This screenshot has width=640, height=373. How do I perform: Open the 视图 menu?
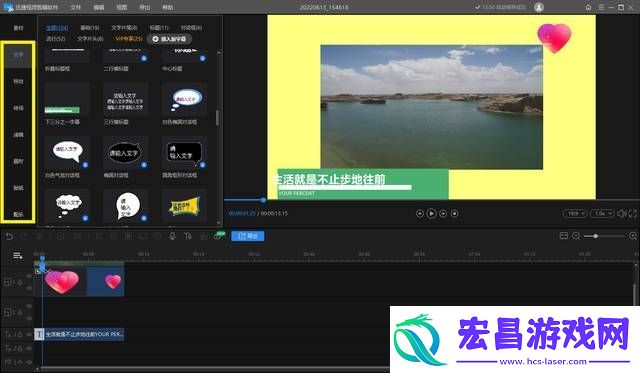[x=122, y=7]
